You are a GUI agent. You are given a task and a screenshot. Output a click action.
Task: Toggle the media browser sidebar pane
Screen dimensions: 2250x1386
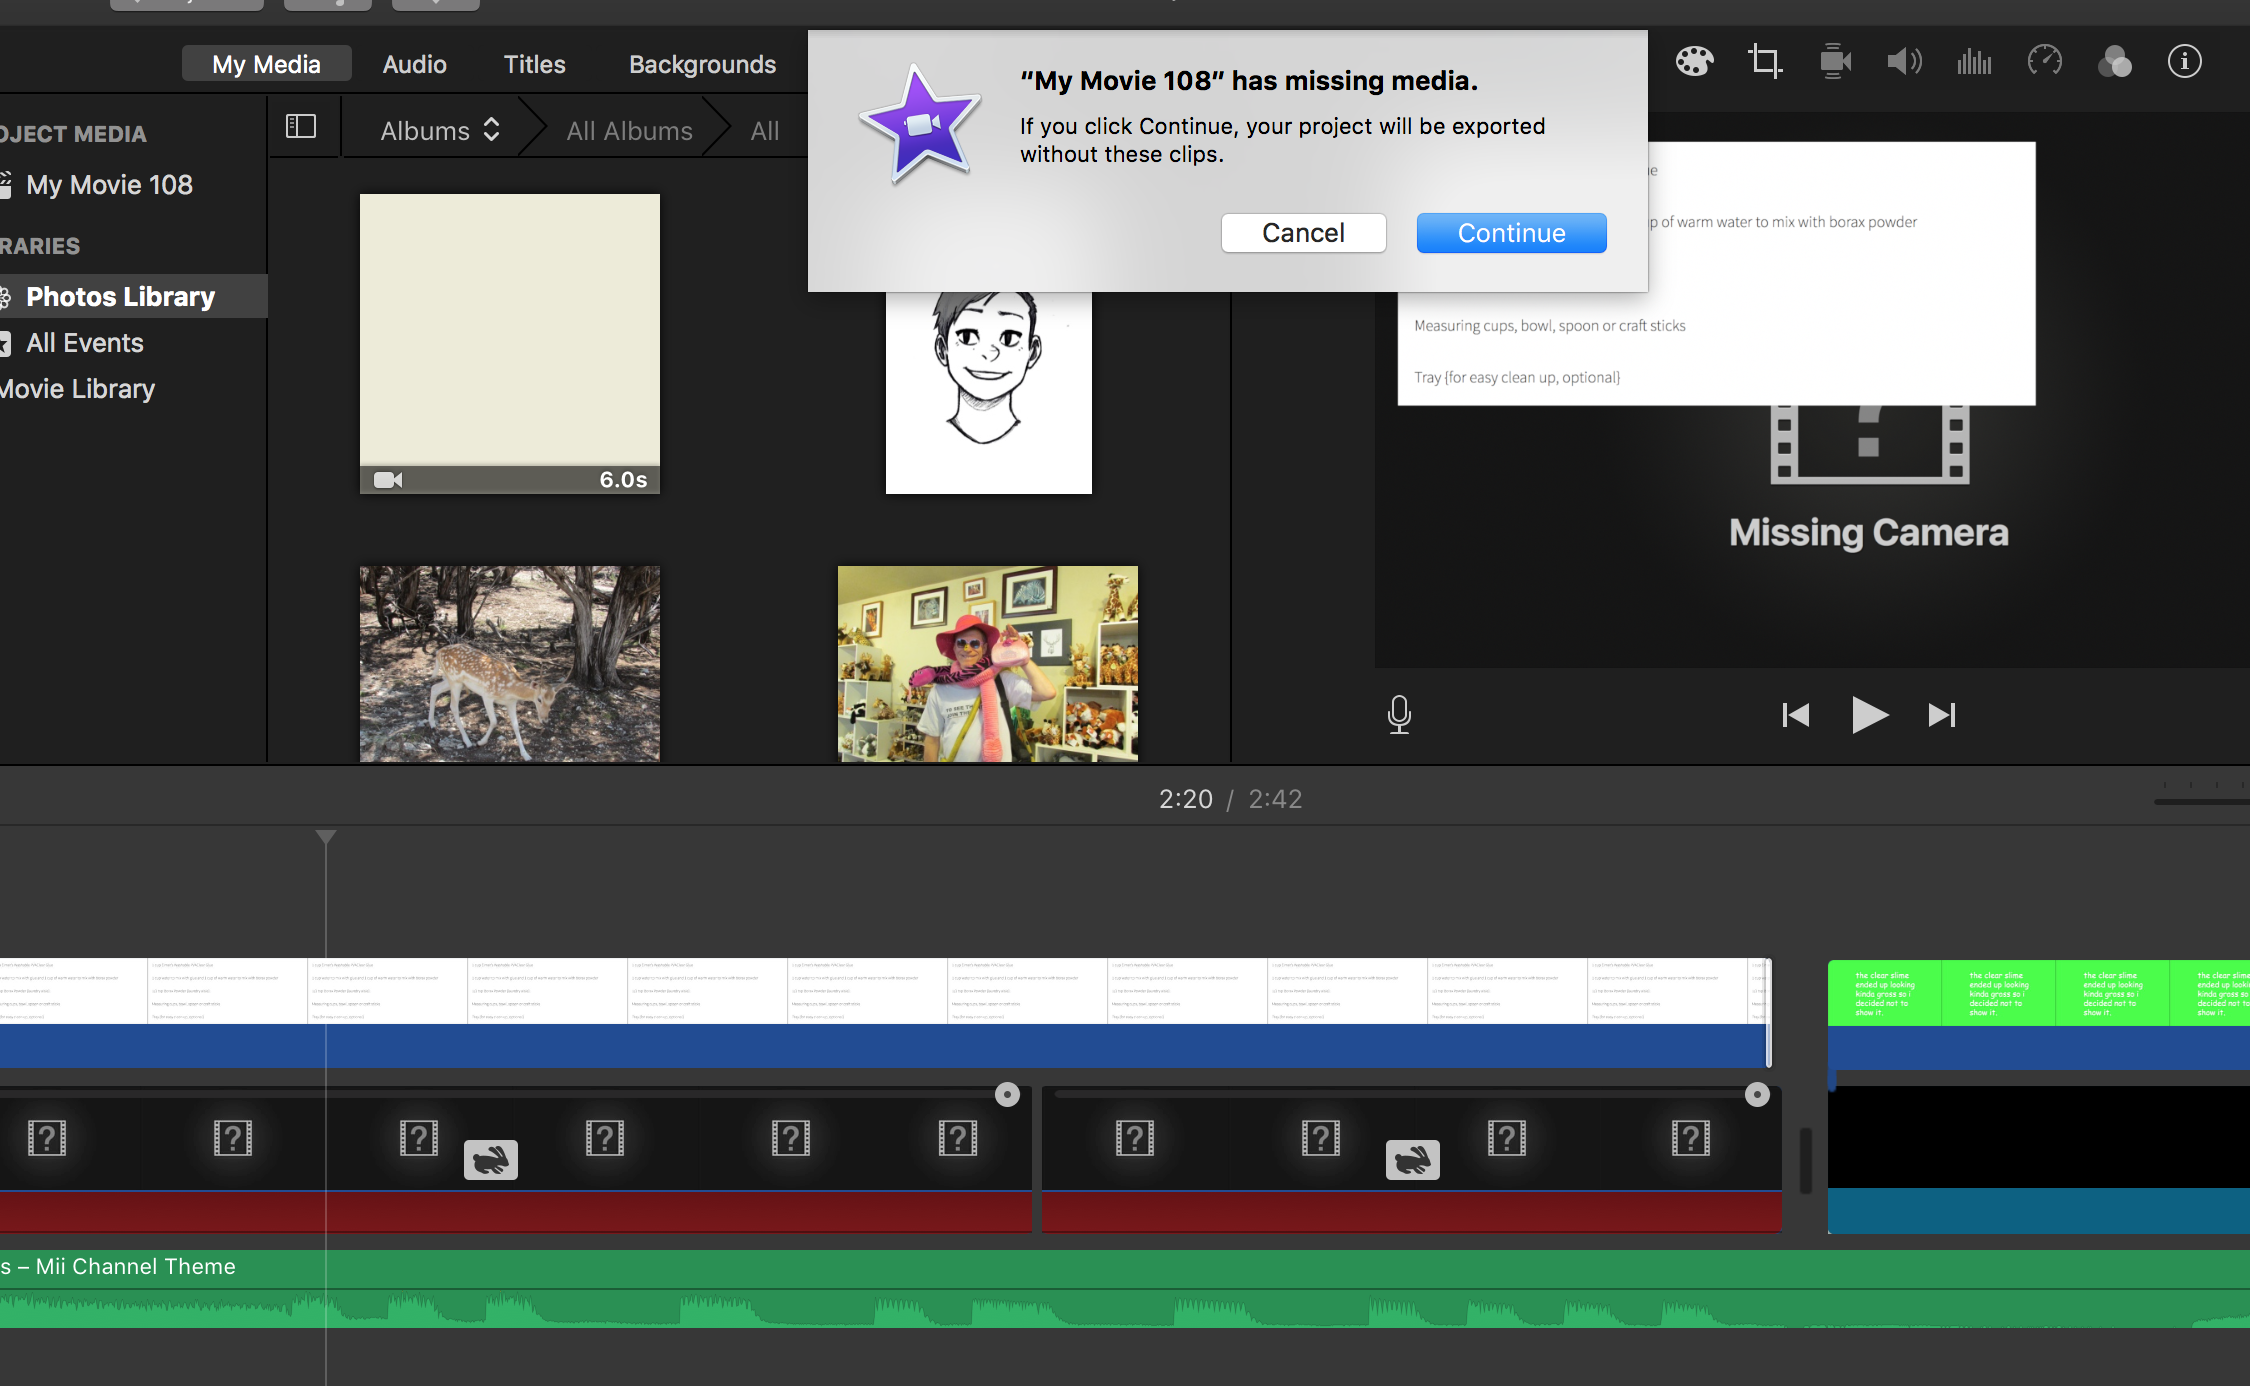pyautogui.click(x=301, y=126)
